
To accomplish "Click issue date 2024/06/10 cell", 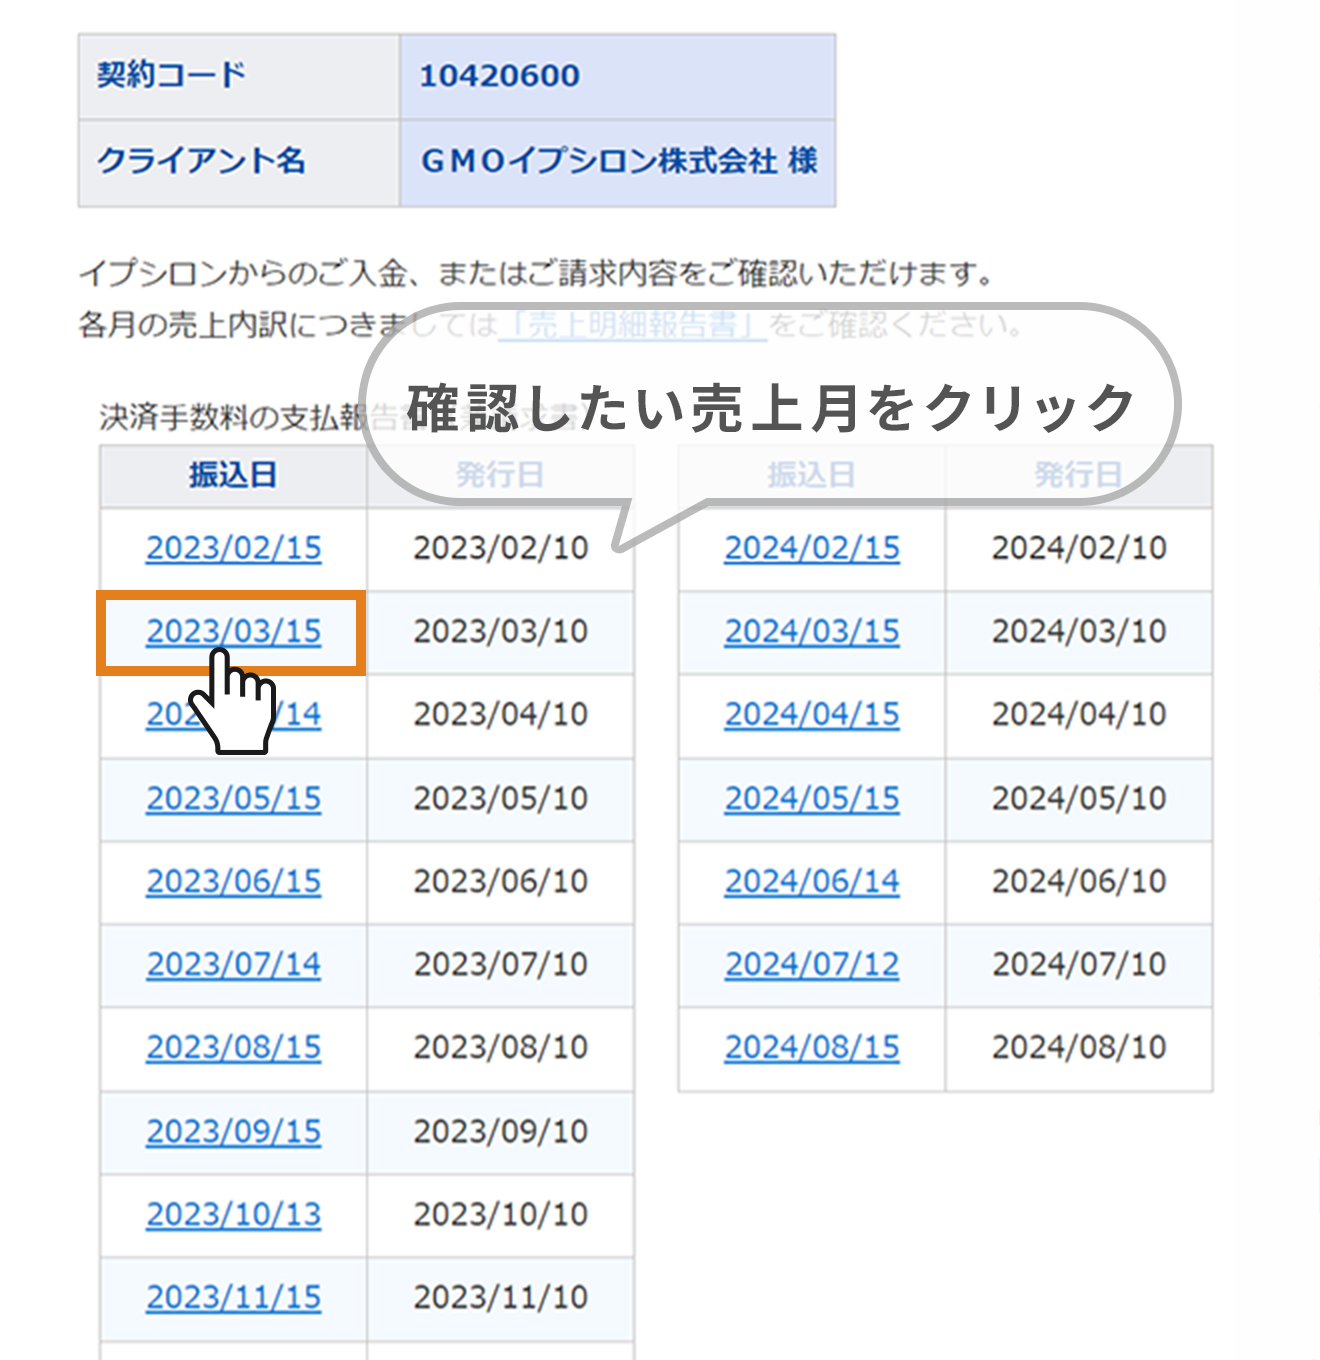I will (1079, 881).
